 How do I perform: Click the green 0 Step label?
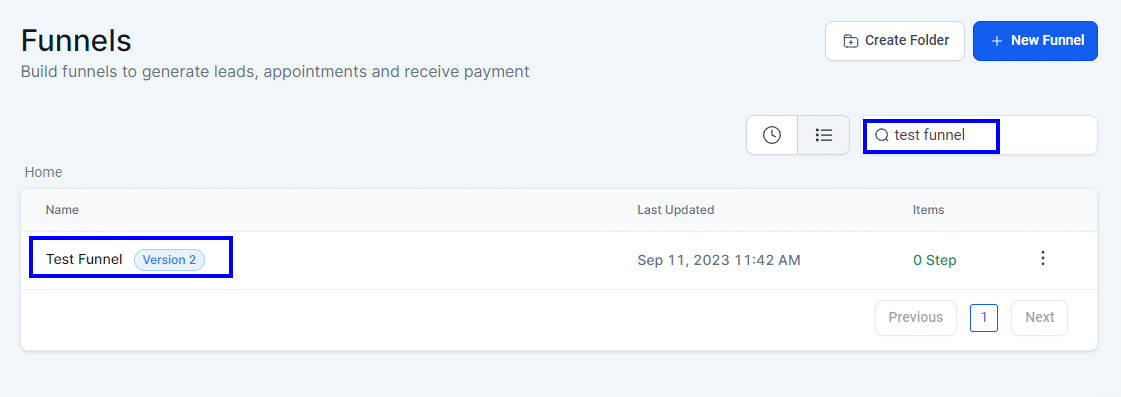[934, 260]
